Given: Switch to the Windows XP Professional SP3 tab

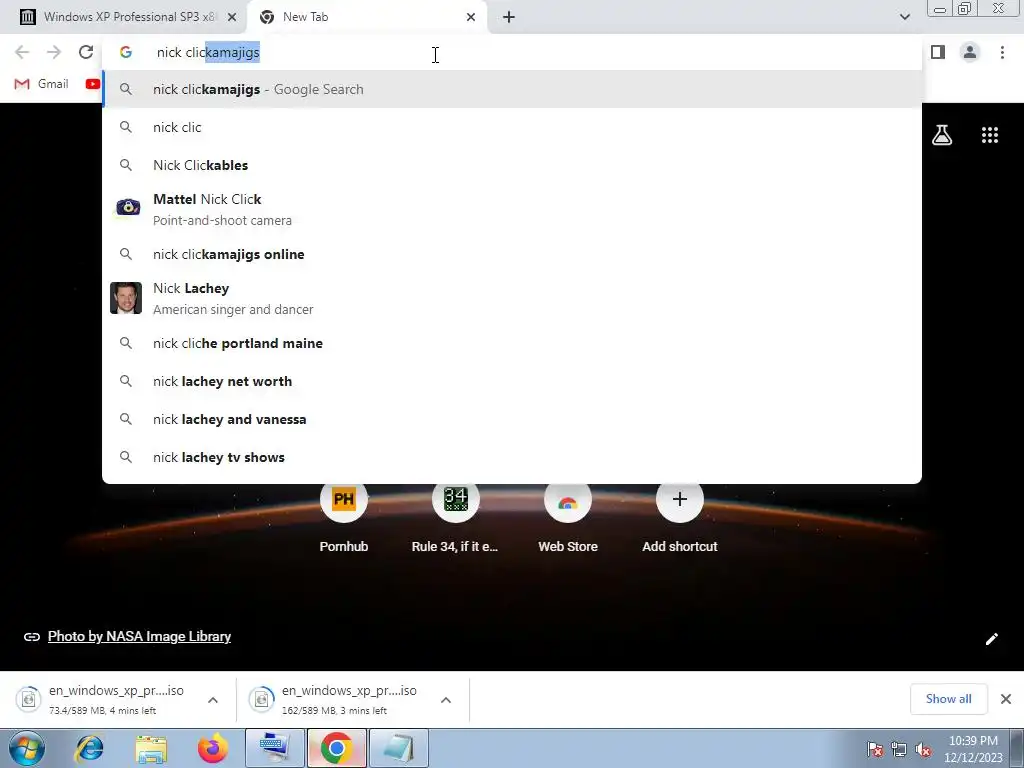Looking at the screenshot, I should point(124,17).
